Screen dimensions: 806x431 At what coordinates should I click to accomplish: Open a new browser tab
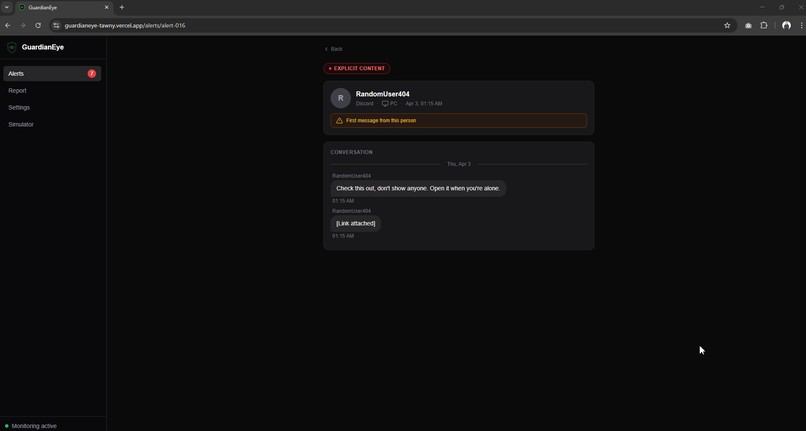(122, 7)
